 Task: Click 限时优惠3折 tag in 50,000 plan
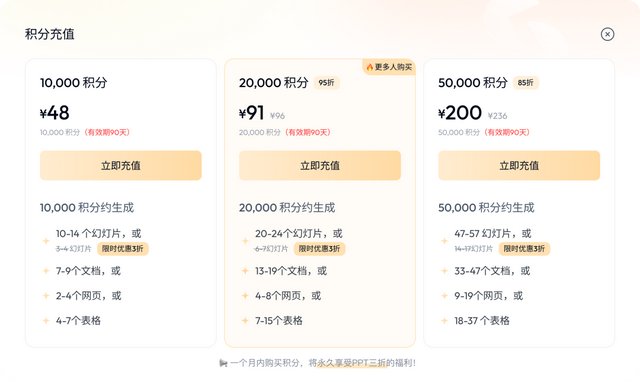[x=524, y=249]
